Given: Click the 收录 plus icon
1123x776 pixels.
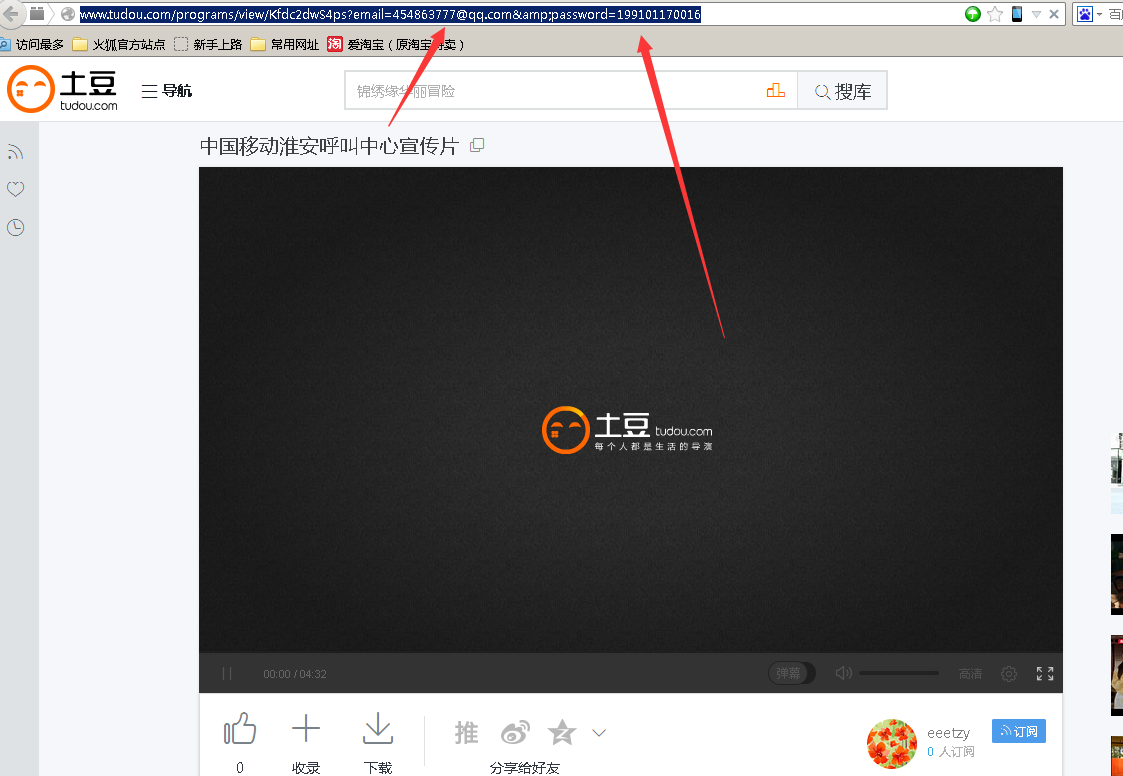Looking at the screenshot, I should point(306,729).
